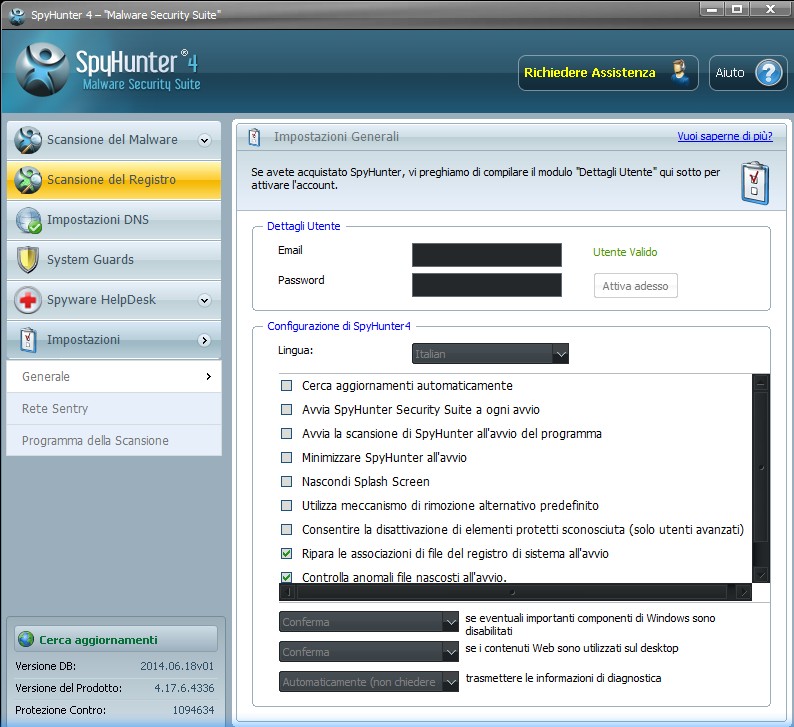Click the Versione DB value 2014.06.18v01
Screen dimensions: 794x727
(x=177, y=666)
